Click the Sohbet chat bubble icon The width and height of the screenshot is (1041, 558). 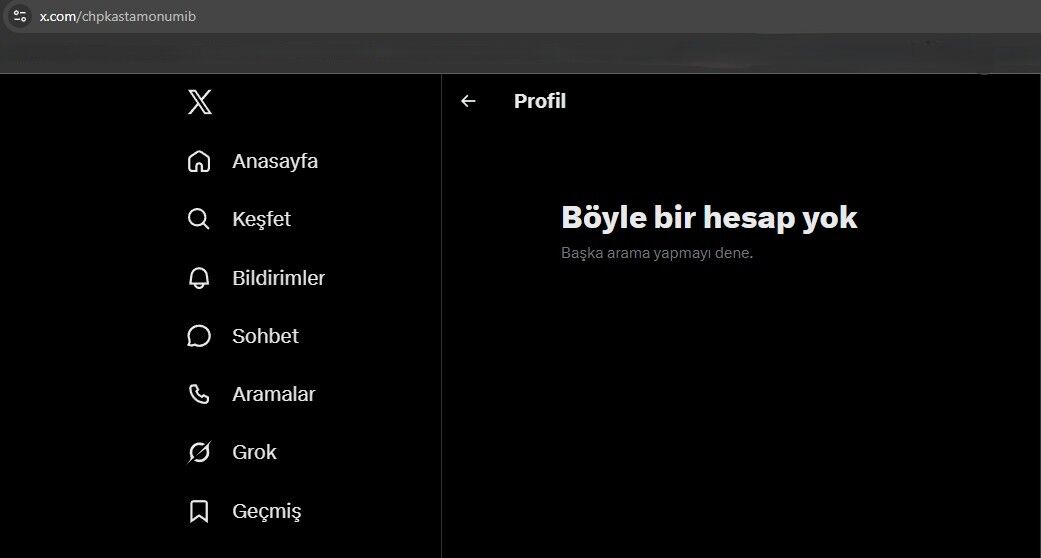[199, 336]
